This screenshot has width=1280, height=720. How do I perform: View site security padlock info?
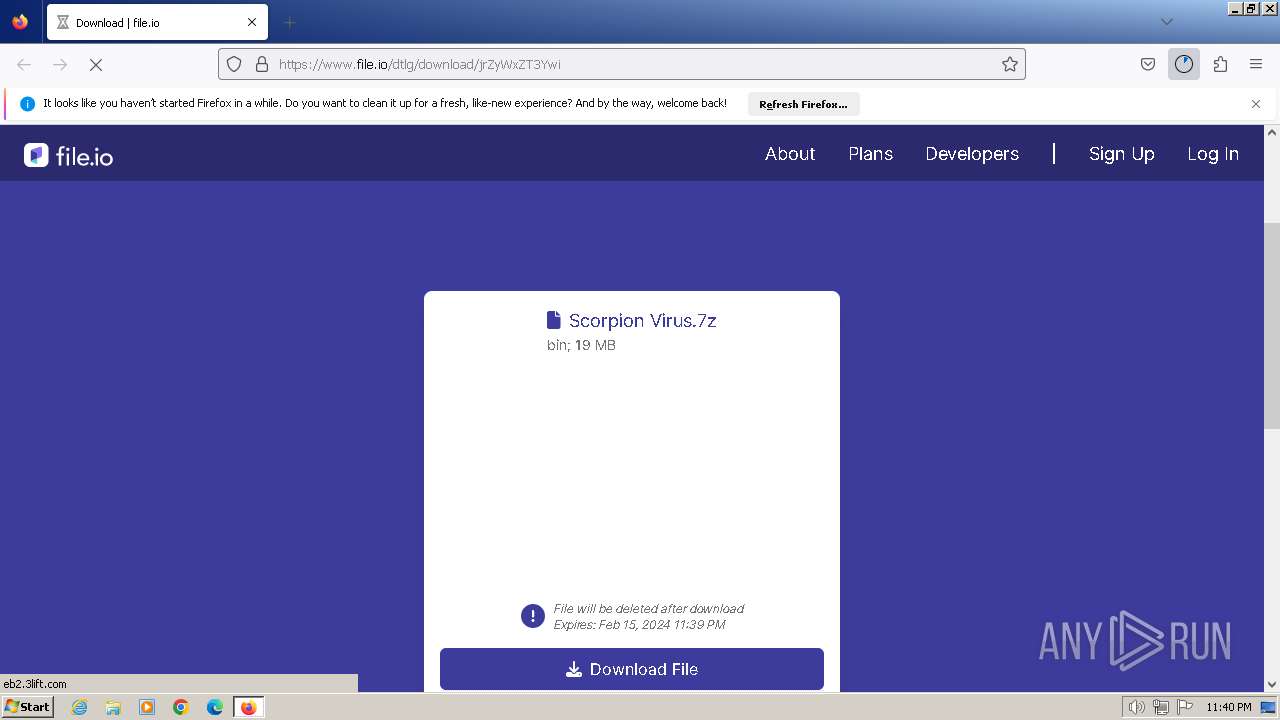click(262, 64)
